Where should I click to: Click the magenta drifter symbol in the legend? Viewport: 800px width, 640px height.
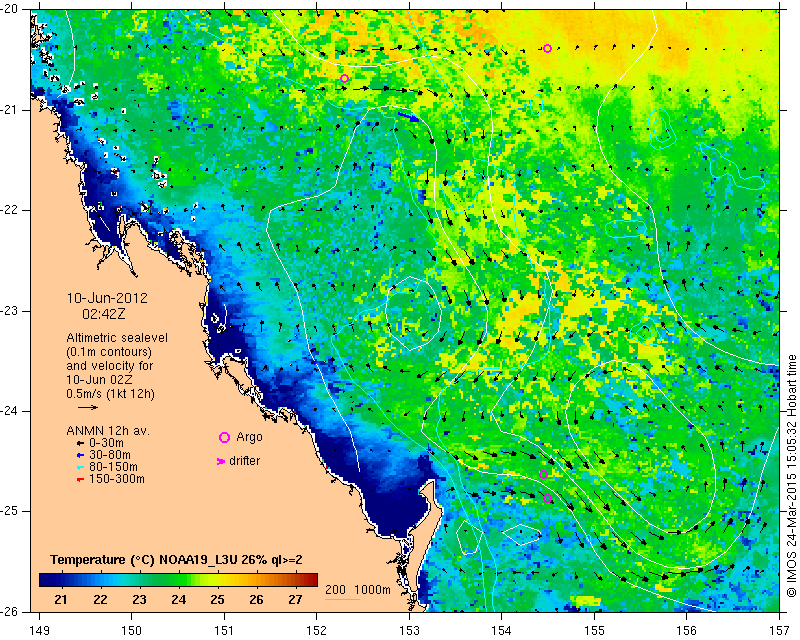tap(221, 461)
